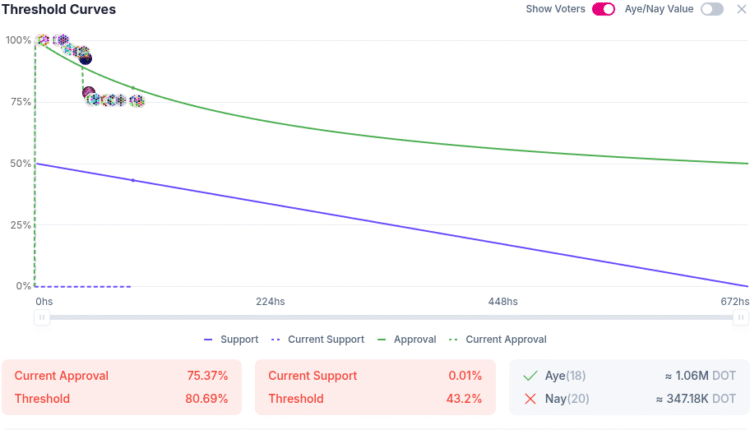Click the data point on Support line

133,180
